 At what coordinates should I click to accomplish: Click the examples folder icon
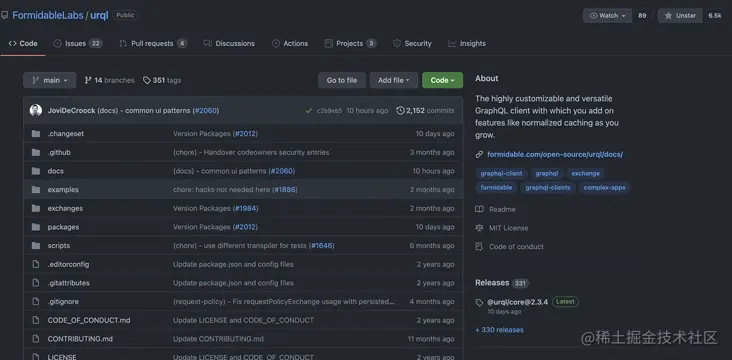click(x=36, y=190)
